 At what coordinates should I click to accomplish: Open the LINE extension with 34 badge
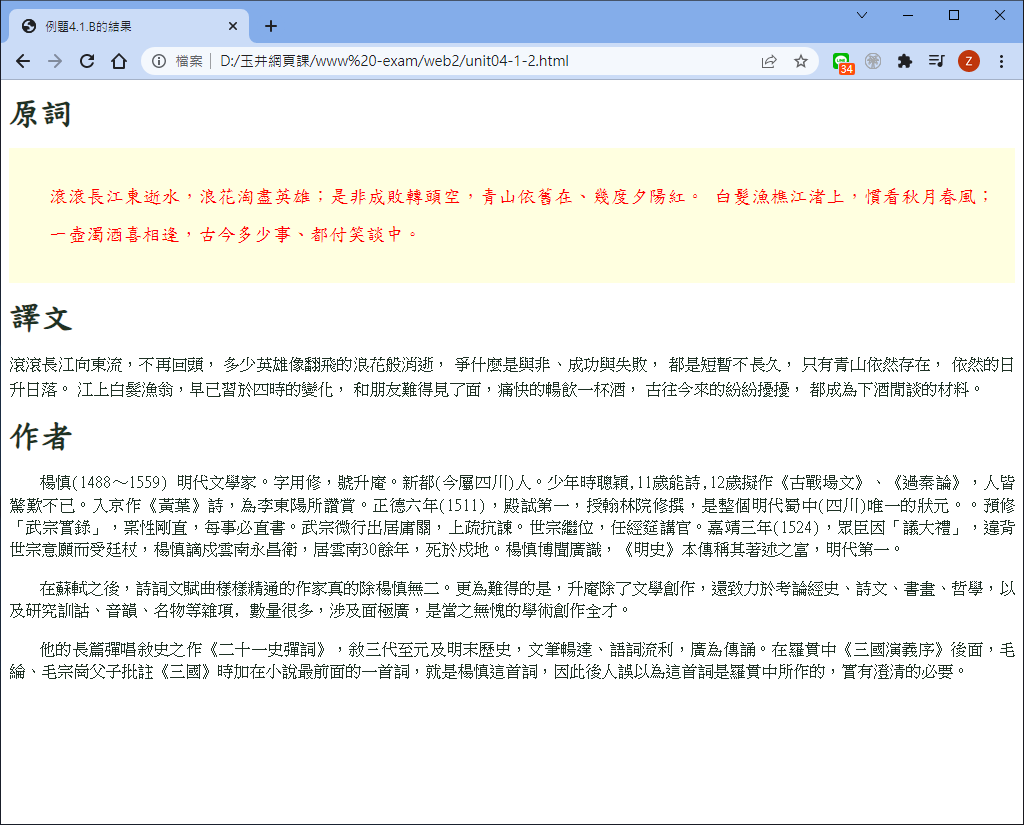[842, 62]
